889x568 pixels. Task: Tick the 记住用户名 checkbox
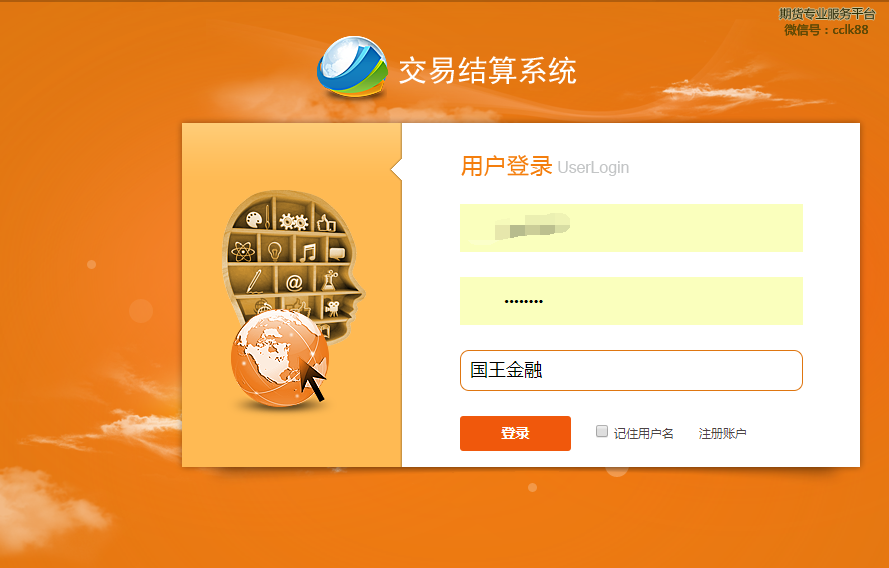[602, 431]
